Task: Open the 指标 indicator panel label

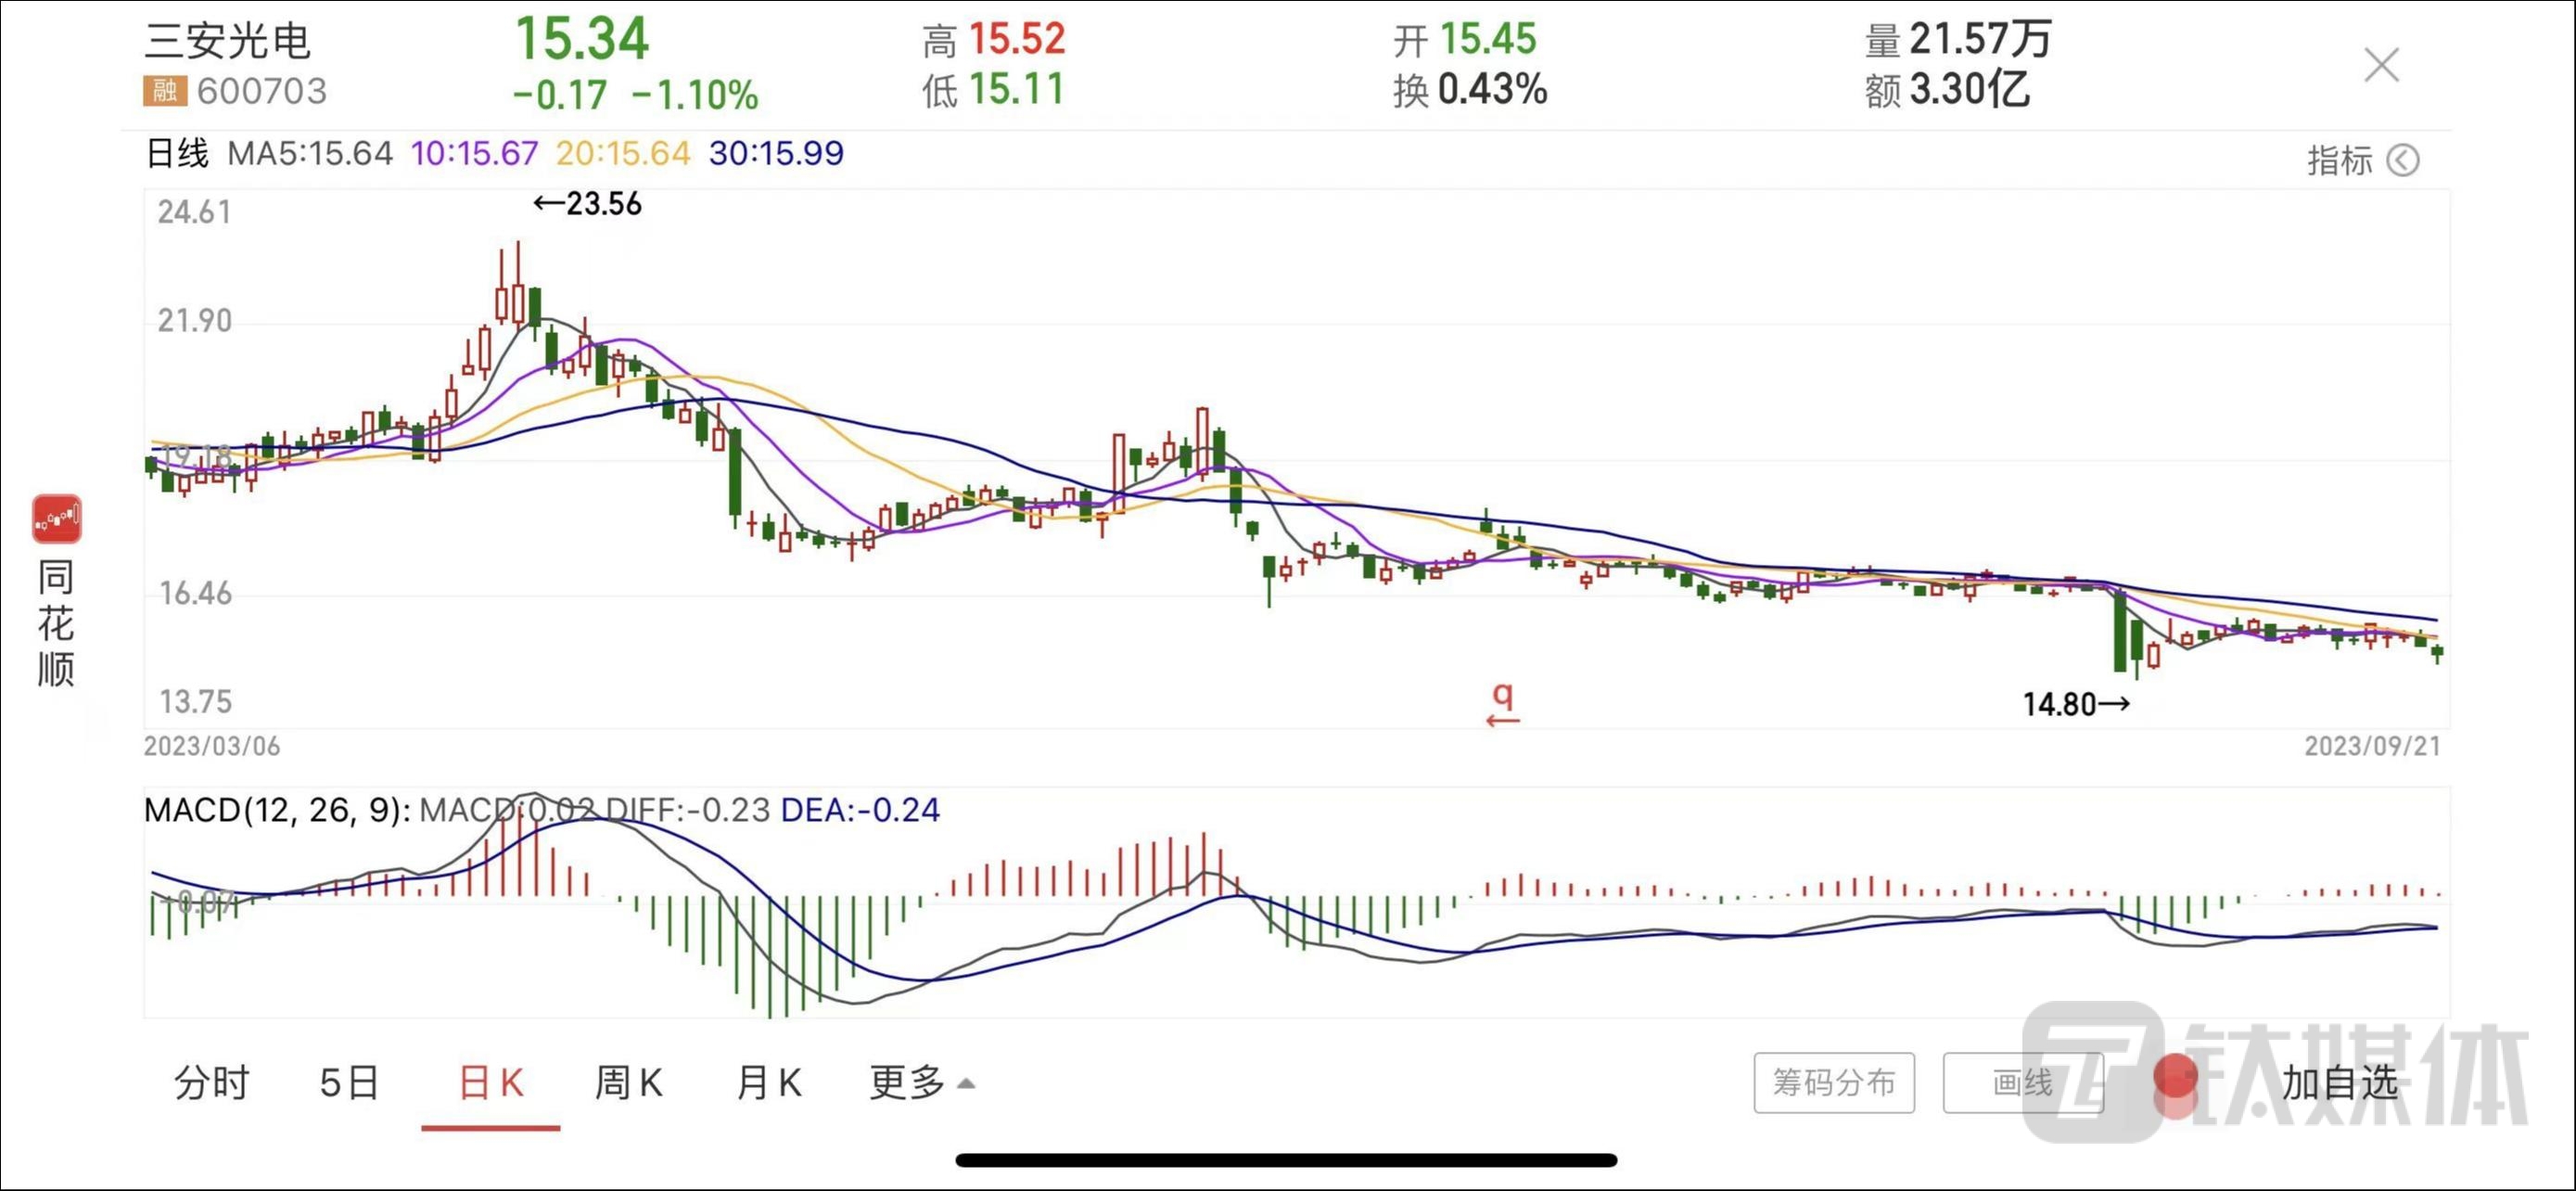Action: click(2338, 160)
